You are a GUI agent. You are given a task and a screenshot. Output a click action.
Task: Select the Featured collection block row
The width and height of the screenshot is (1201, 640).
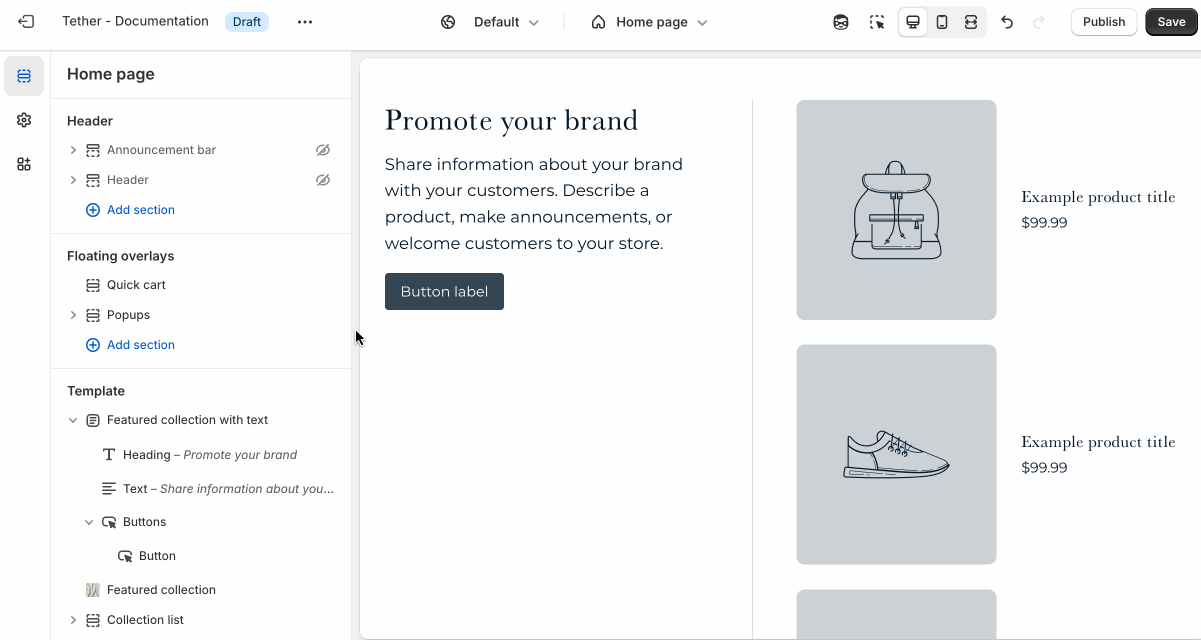pos(200,590)
